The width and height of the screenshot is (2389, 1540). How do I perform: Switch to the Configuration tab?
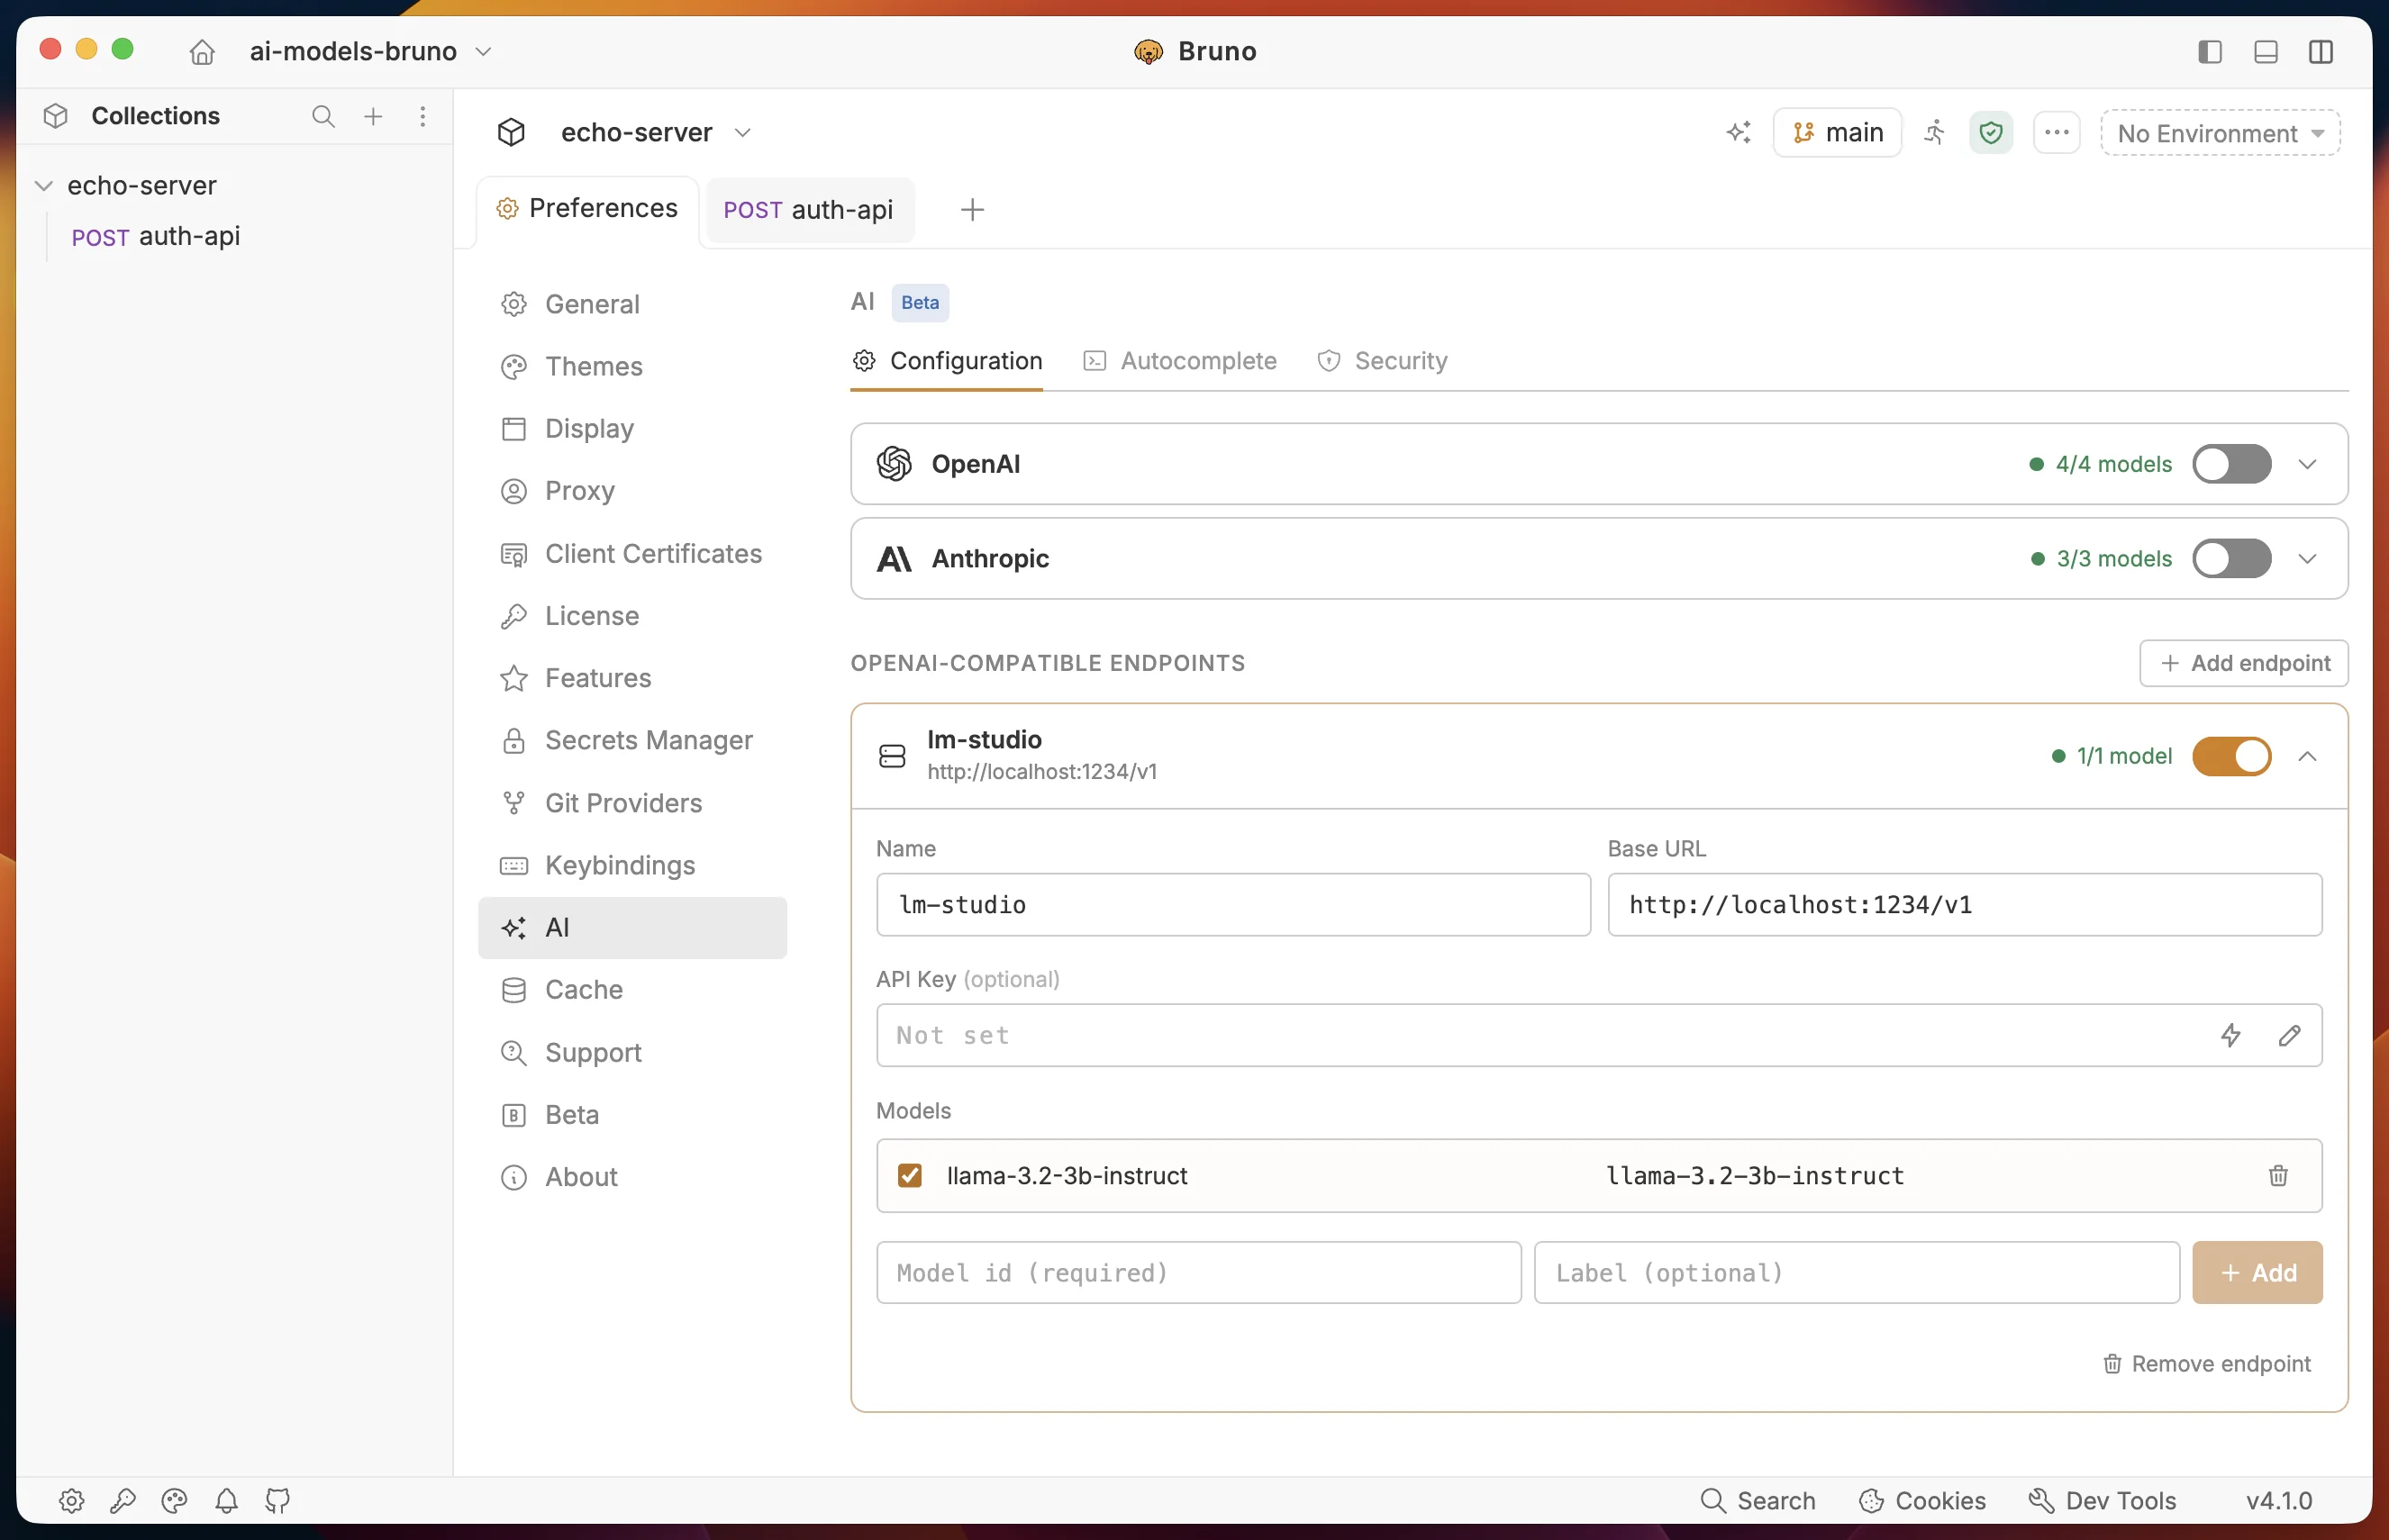tap(946, 361)
